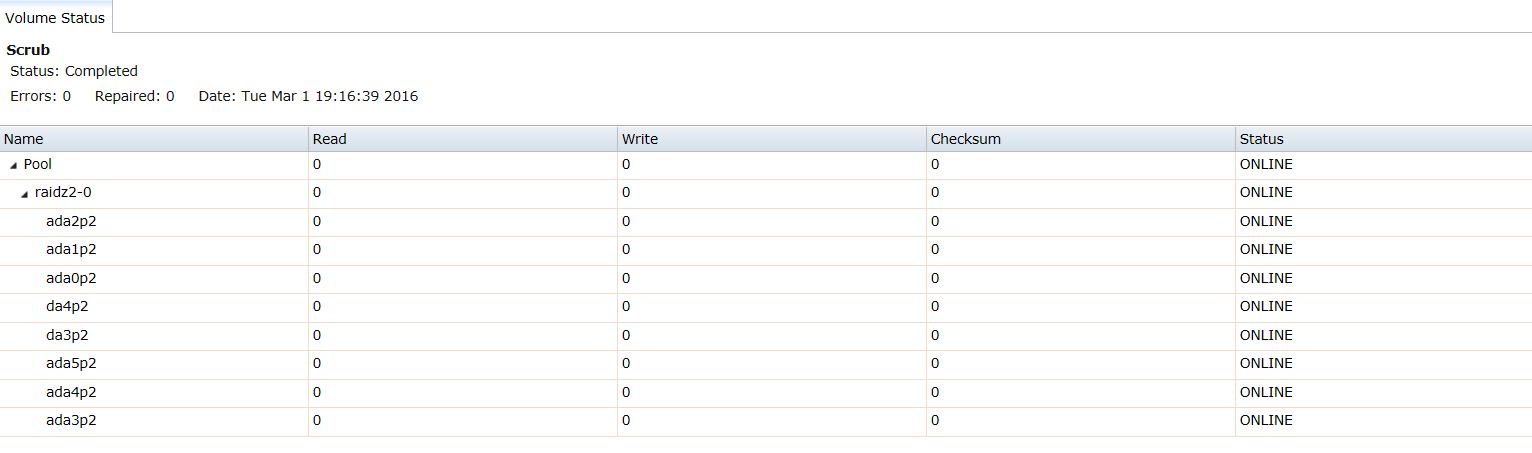This screenshot has height=453, width=1532.
Task: Select the ada2p2 disk row
Action: click(766, 221)
